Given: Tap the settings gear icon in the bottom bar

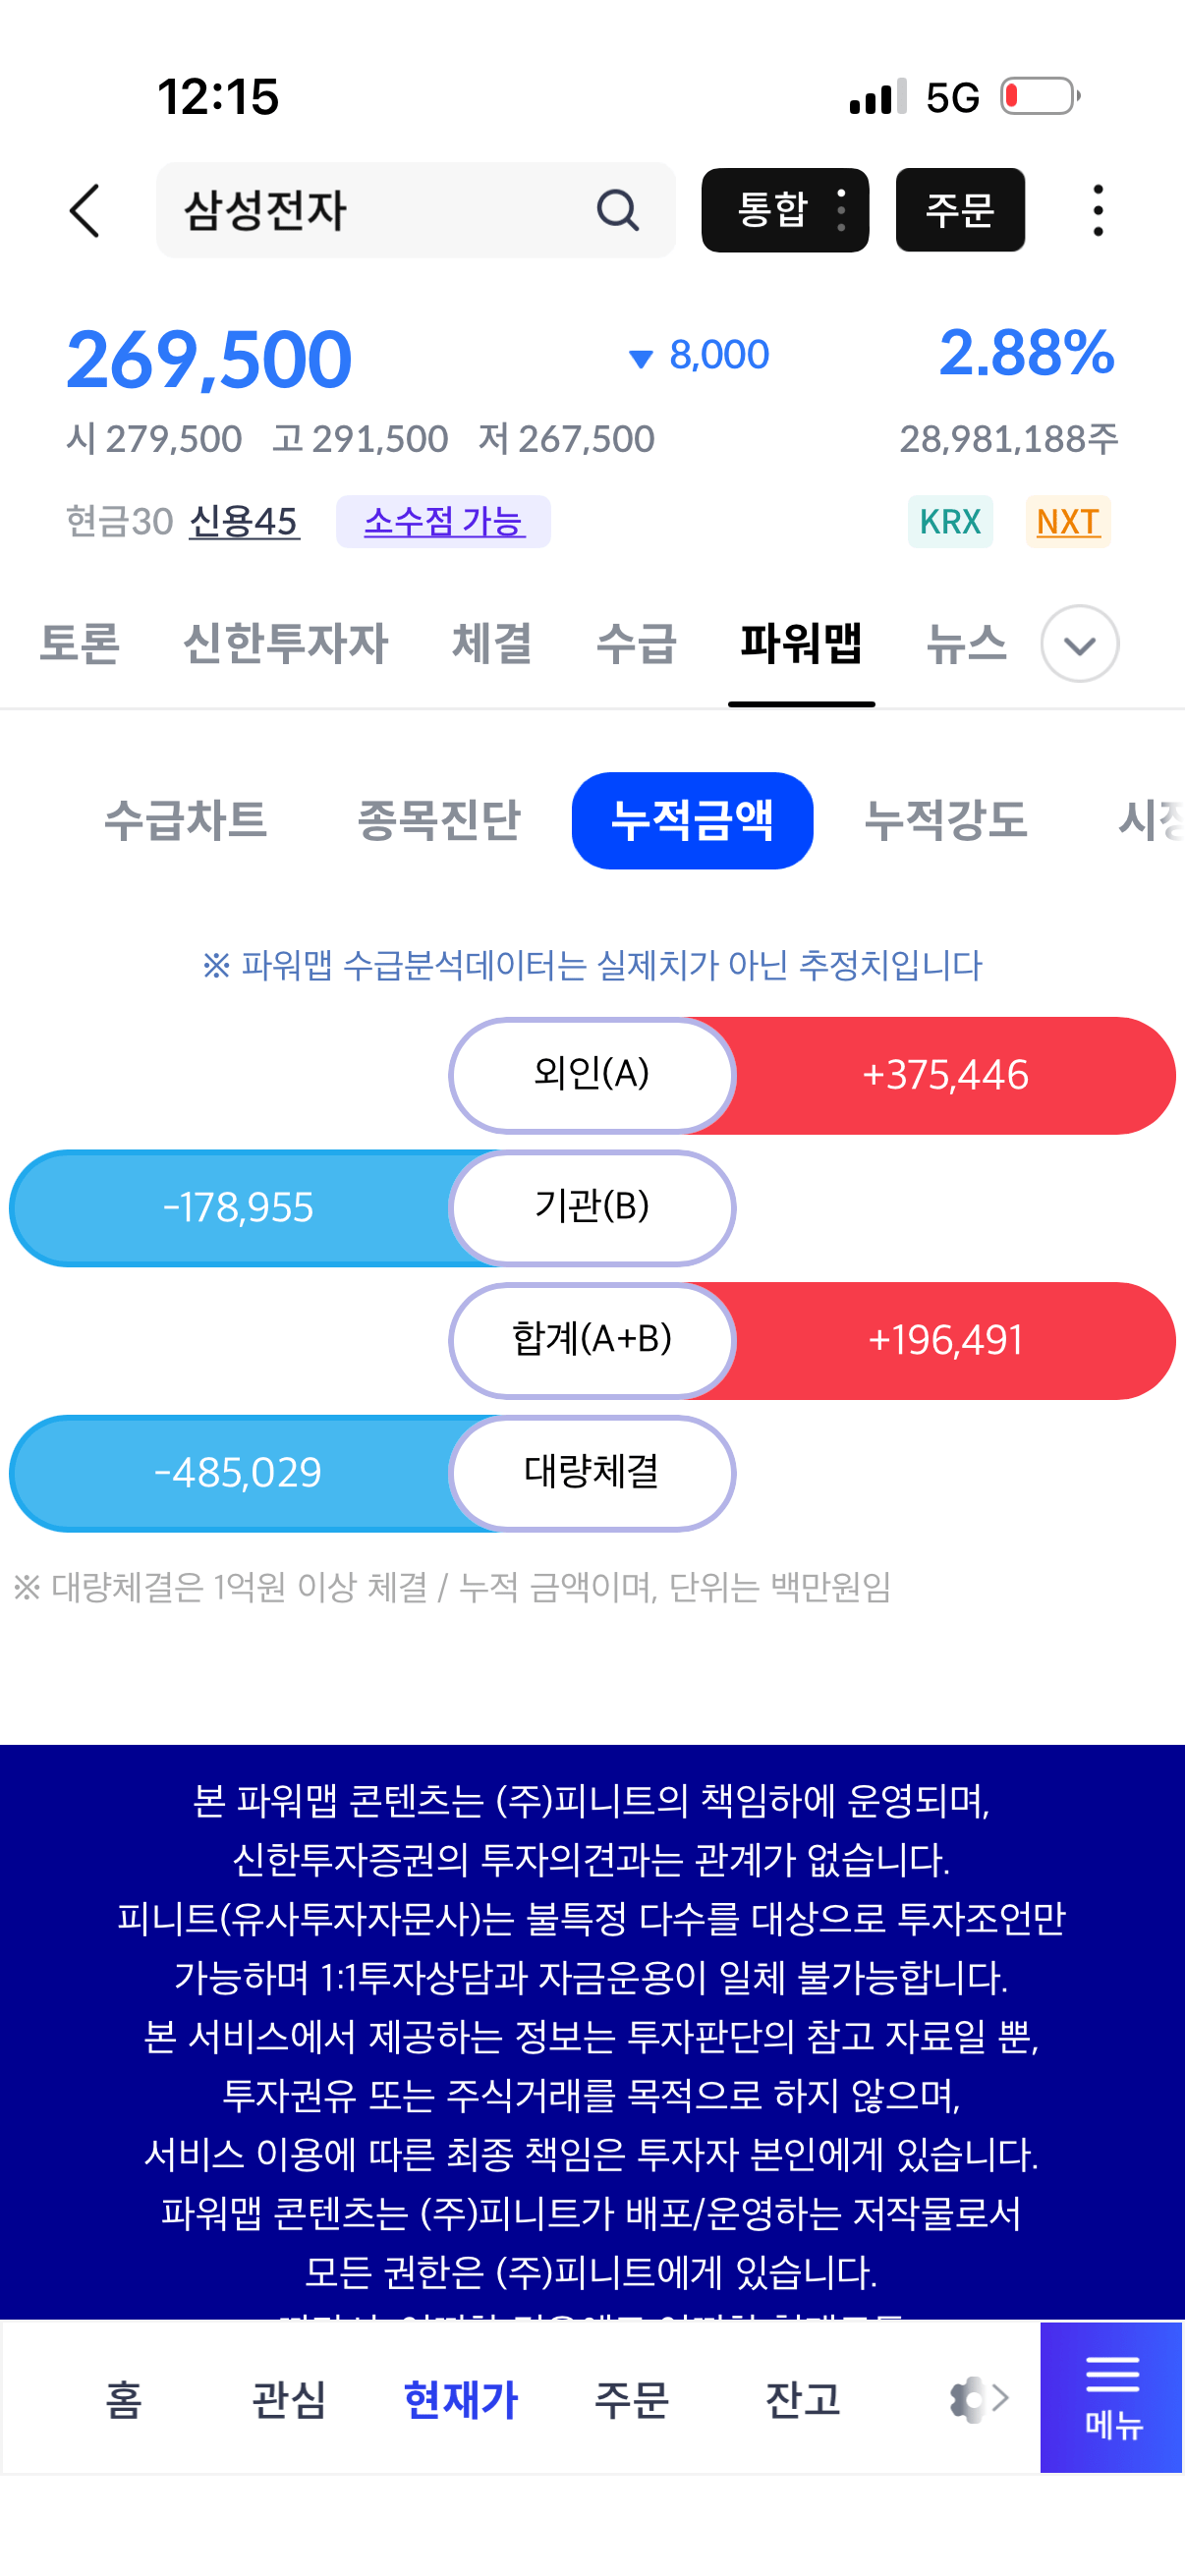Looking at the screenshot, I should point(967,2398).
